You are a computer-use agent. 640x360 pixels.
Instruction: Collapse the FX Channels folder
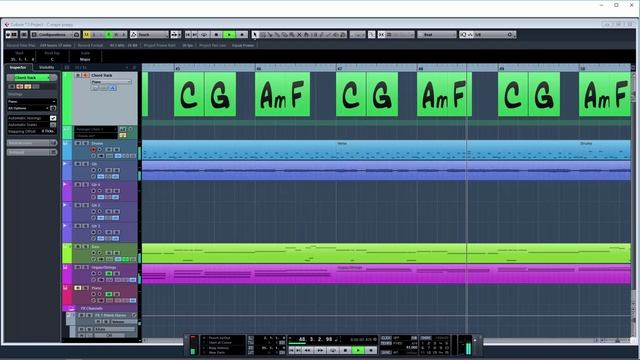71,309
